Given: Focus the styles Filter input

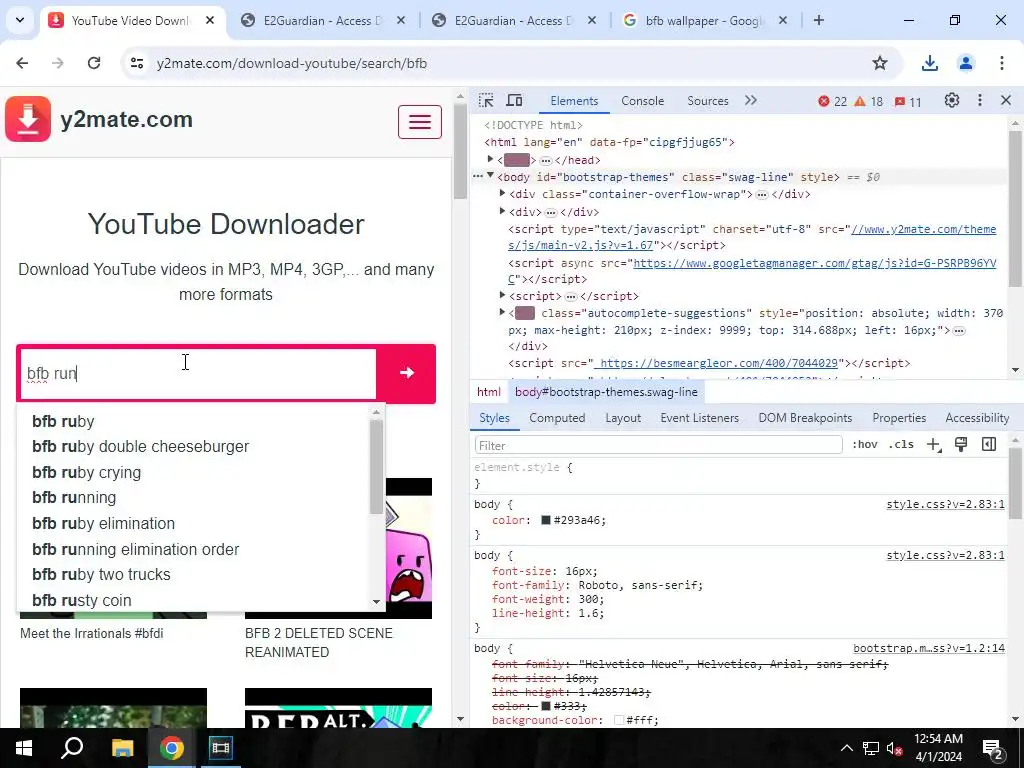Looking at the screenshot, I should tap(658, 445).
